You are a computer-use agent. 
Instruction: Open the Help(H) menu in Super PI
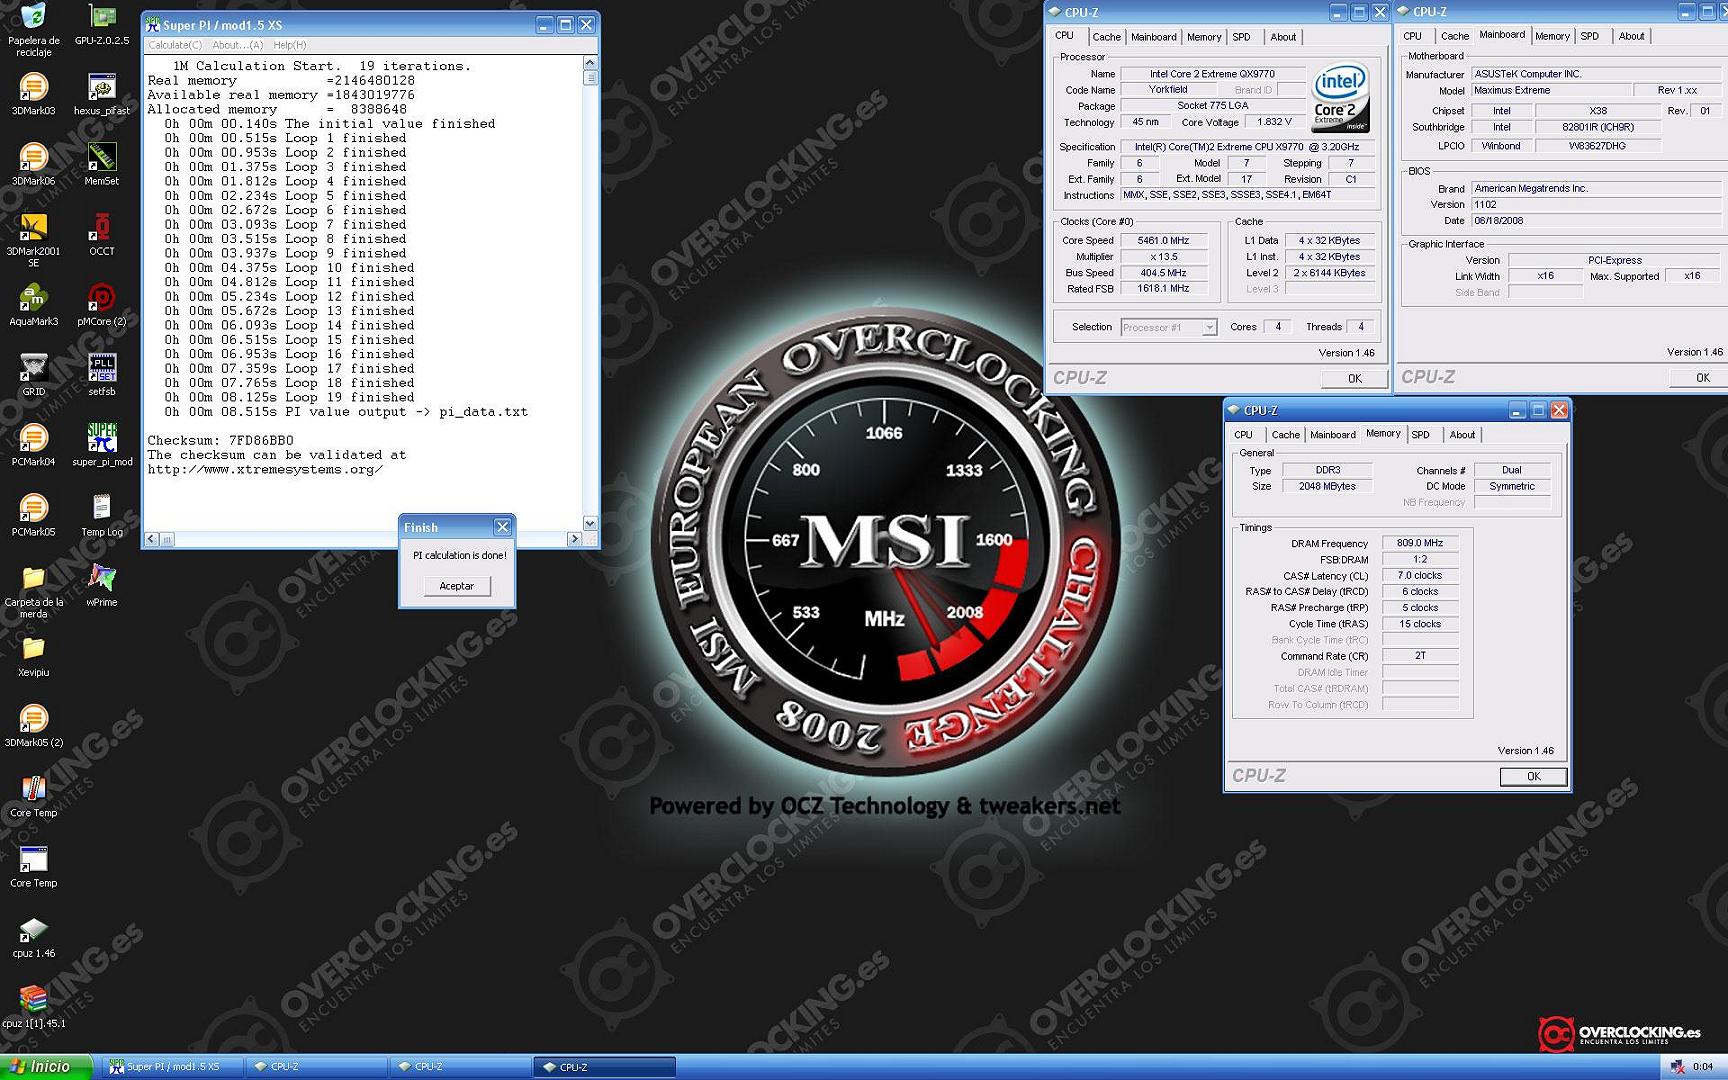290,45
